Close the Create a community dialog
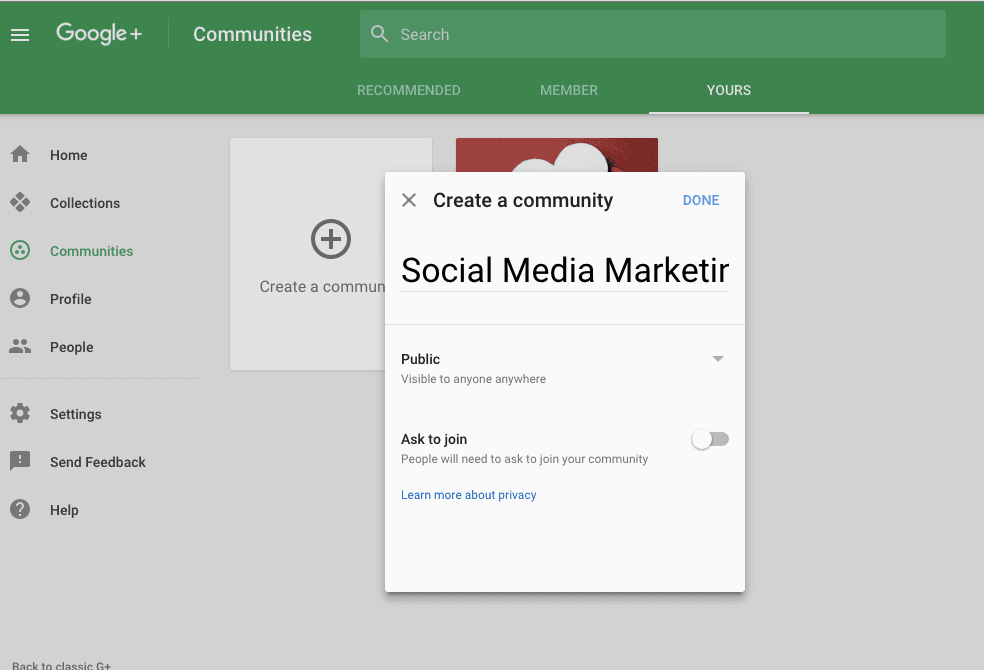The image size is (984, 670). (409, 200)
